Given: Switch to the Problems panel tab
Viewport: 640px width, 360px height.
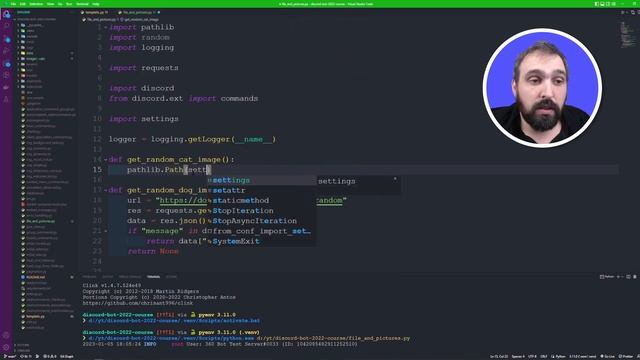Looking at the screenshot, I should 89,277.
